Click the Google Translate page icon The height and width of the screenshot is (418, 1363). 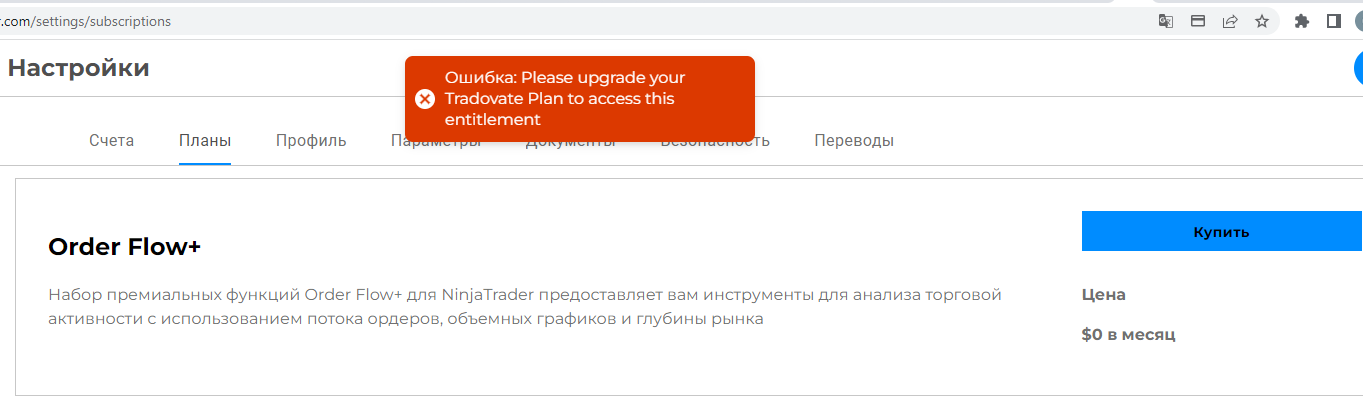click(x=1166, y=21)
